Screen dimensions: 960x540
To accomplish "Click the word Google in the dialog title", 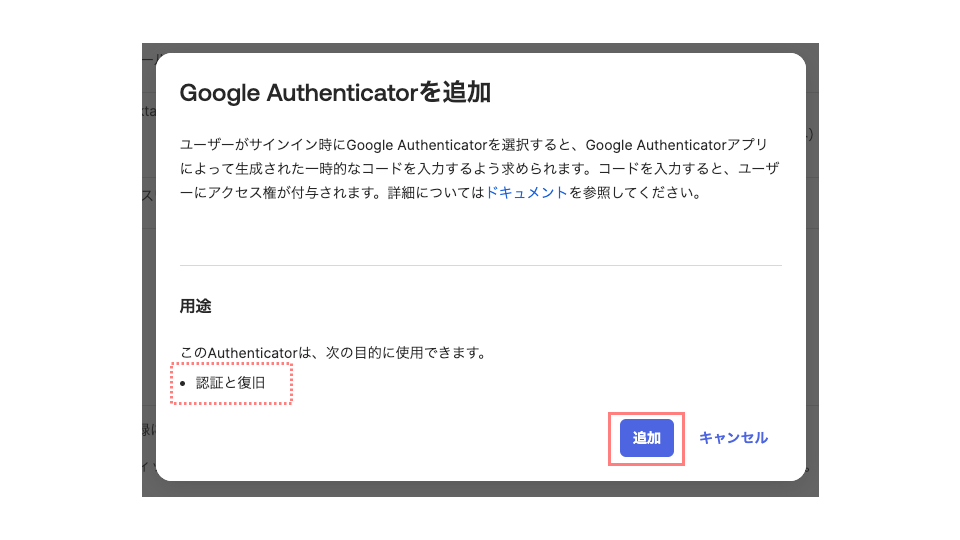I will coord(218,93).
